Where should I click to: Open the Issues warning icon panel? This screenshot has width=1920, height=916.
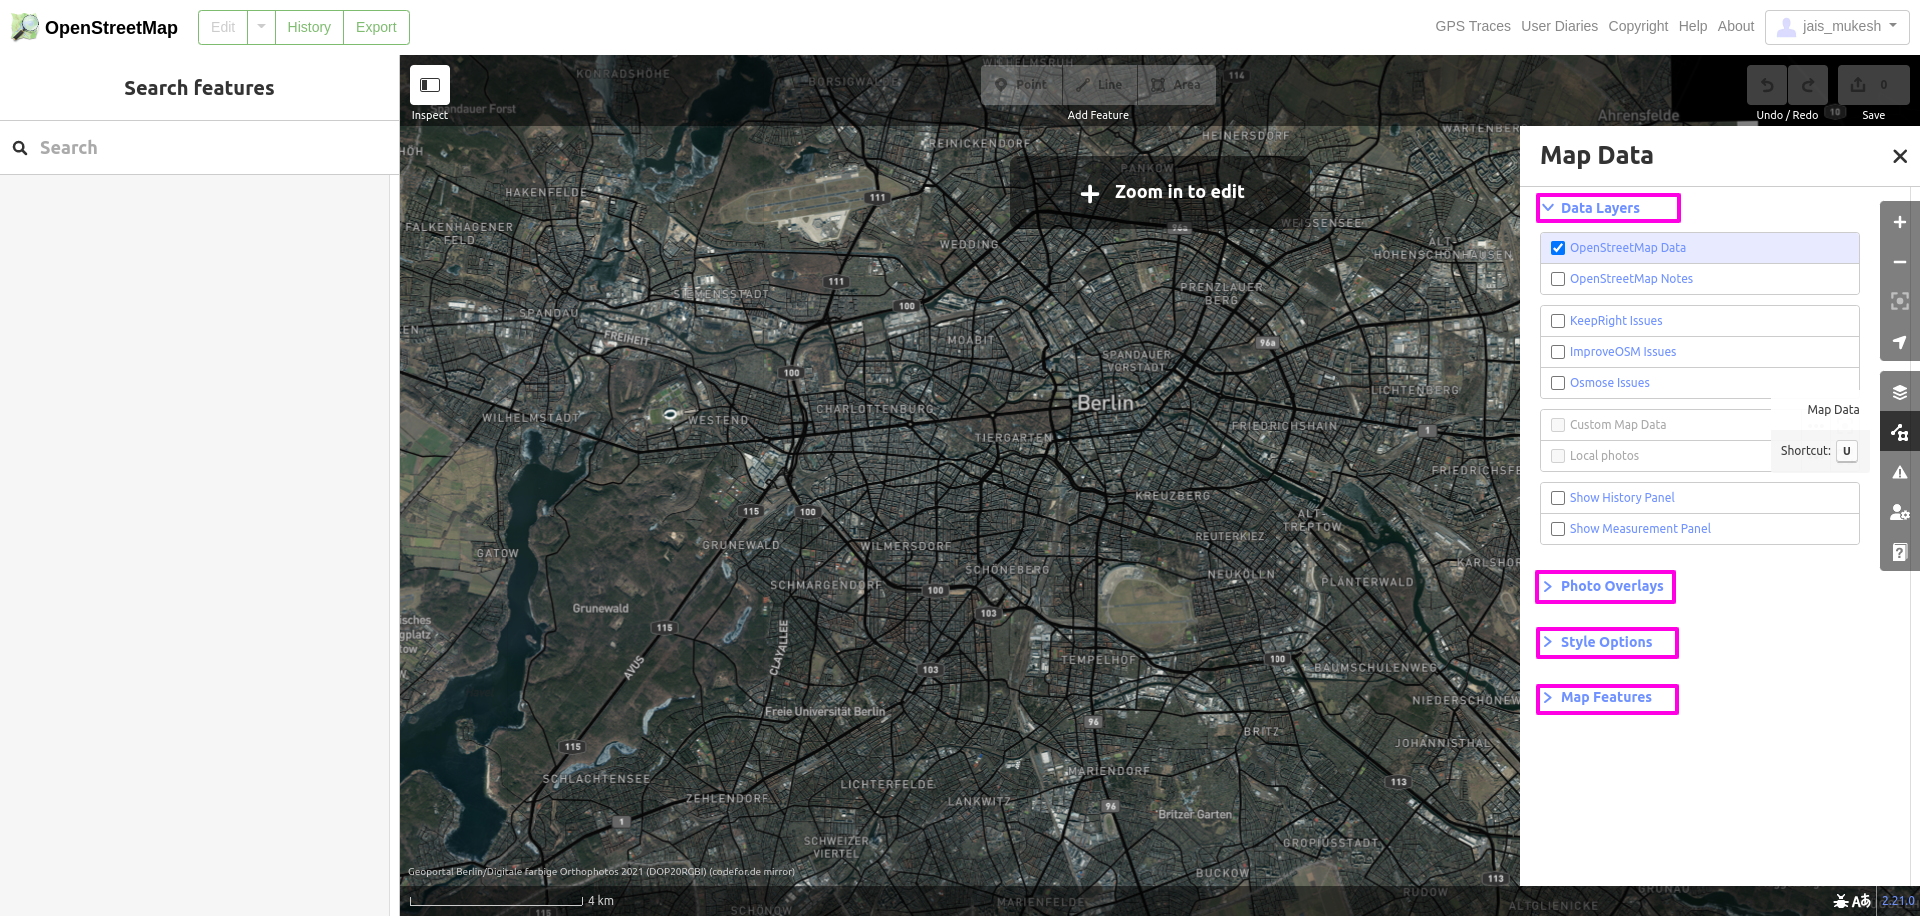click(1900, 472)
